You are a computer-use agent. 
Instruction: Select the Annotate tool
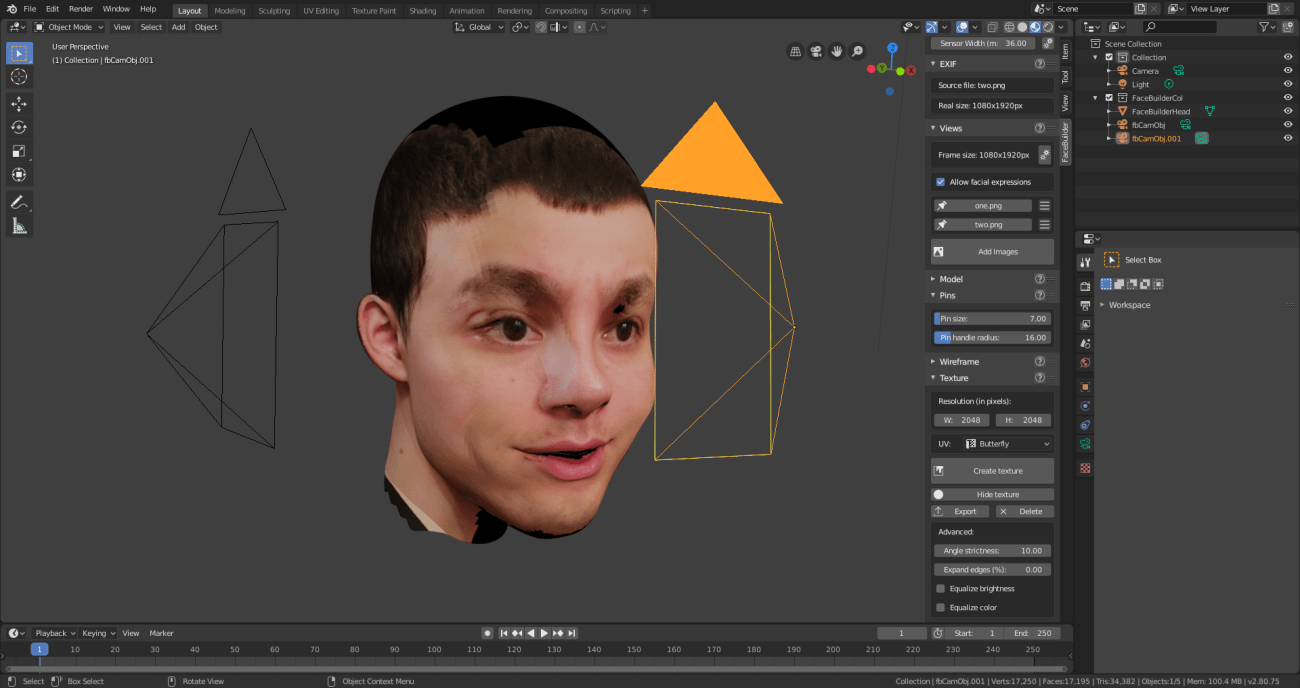[19, 202]
